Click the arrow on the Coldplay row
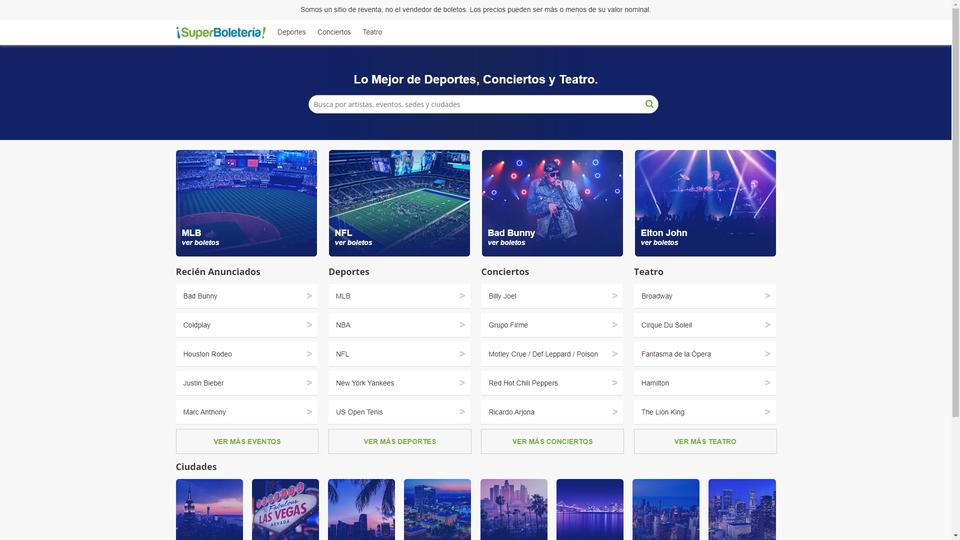The height and width of the screenshot is (540, 960). pos(309,325)
